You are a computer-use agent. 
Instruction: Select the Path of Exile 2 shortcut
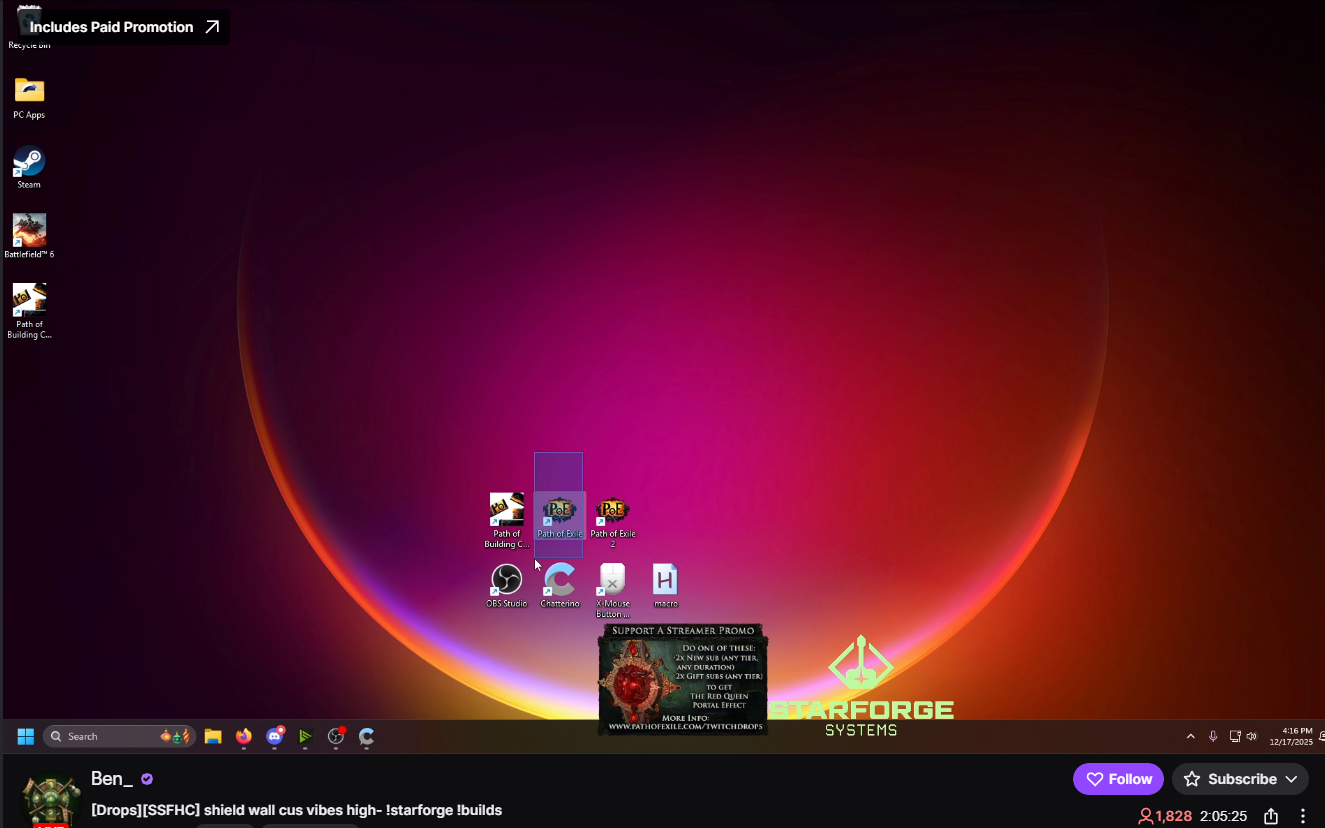pyautogui.click(x=612, y=522)
